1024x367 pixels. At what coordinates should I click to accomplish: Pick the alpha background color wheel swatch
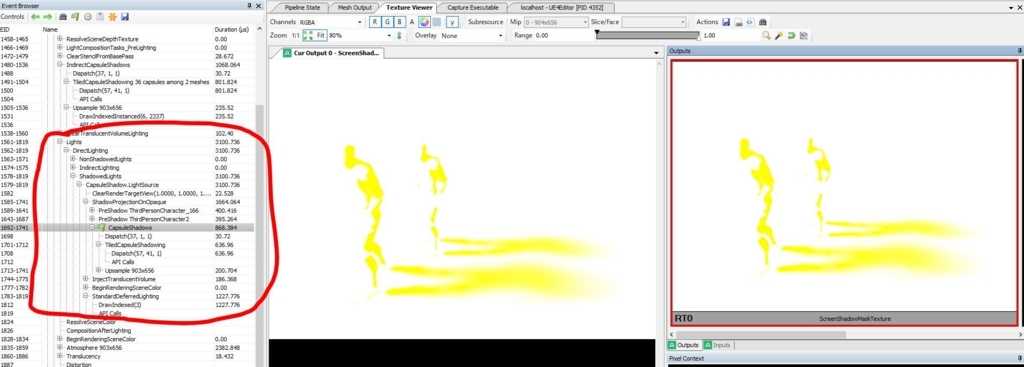coord(424,22)
